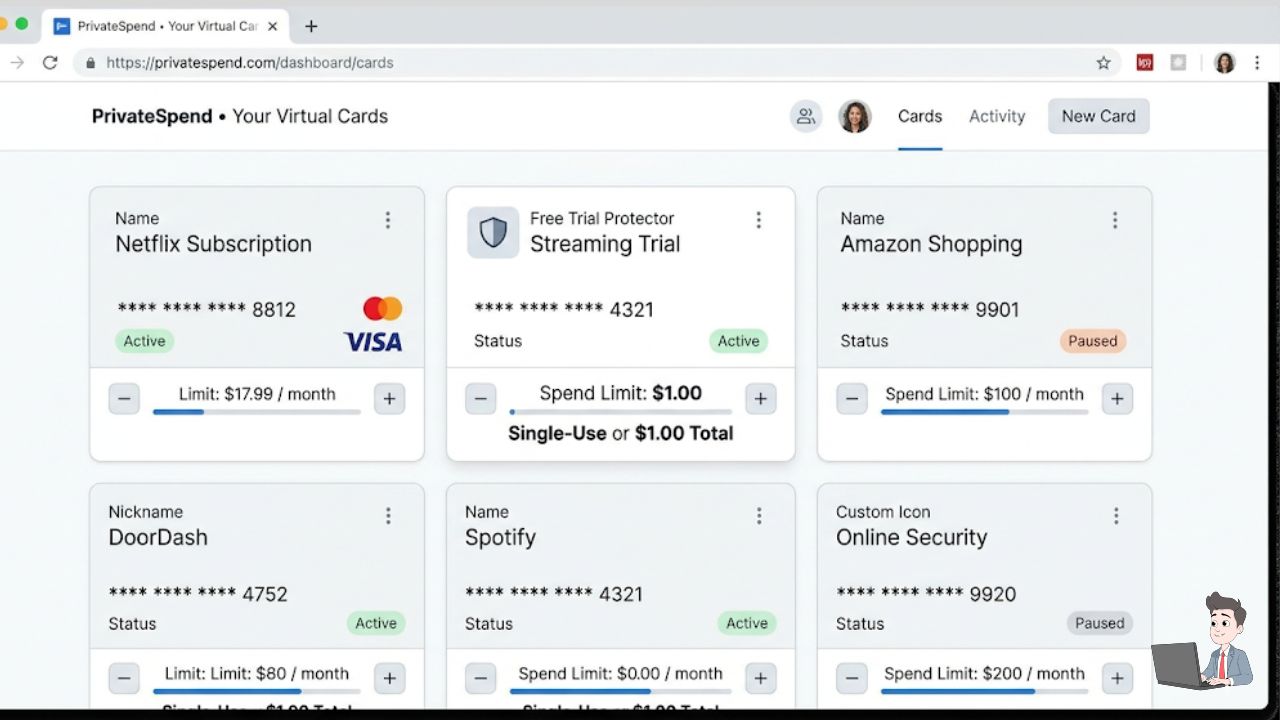Decrease the Online Security spend limit
Screen dimensions: 1280x720
[852, 678]
